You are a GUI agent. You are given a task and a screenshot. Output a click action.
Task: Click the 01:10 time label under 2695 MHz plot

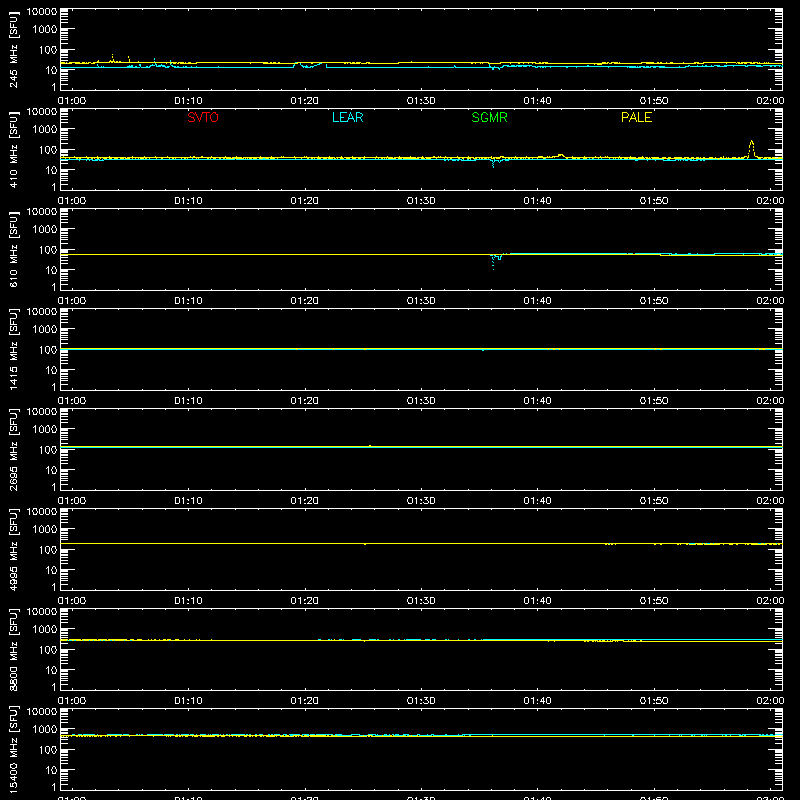click(188, 501)
